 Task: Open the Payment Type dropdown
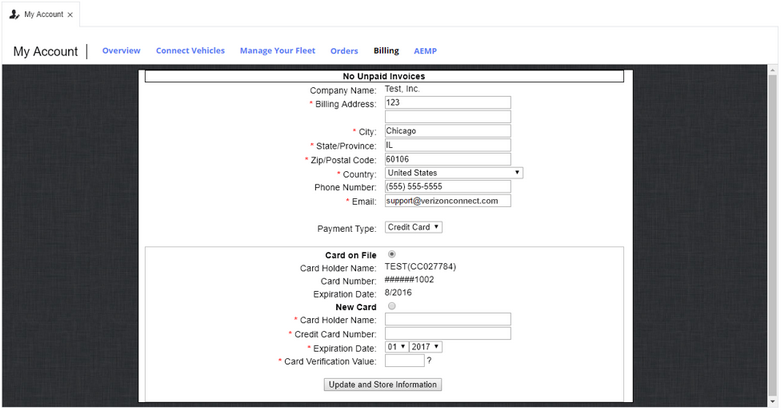point(413,227)
